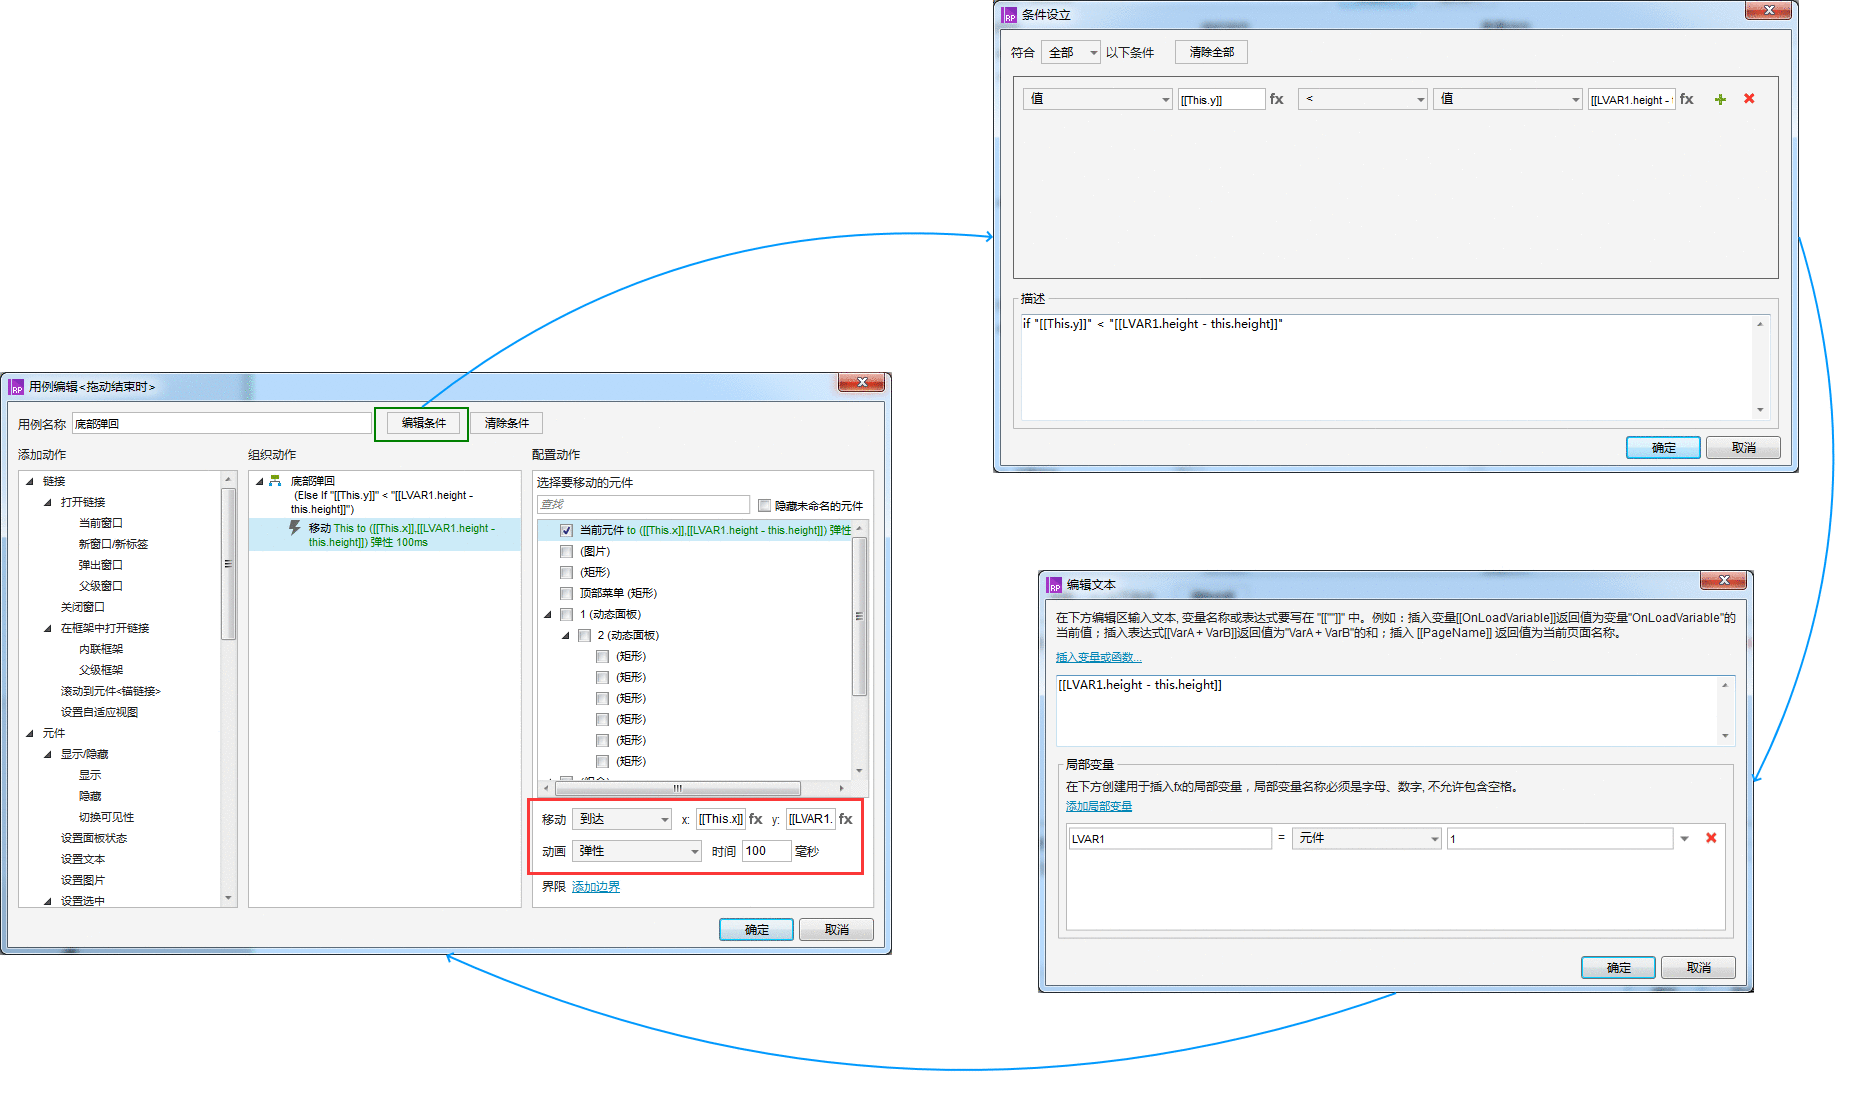Select 关闭窗口 action
Viewport: 1852px width, 1101px height.
pyautogui.click(x=82, y=607)
